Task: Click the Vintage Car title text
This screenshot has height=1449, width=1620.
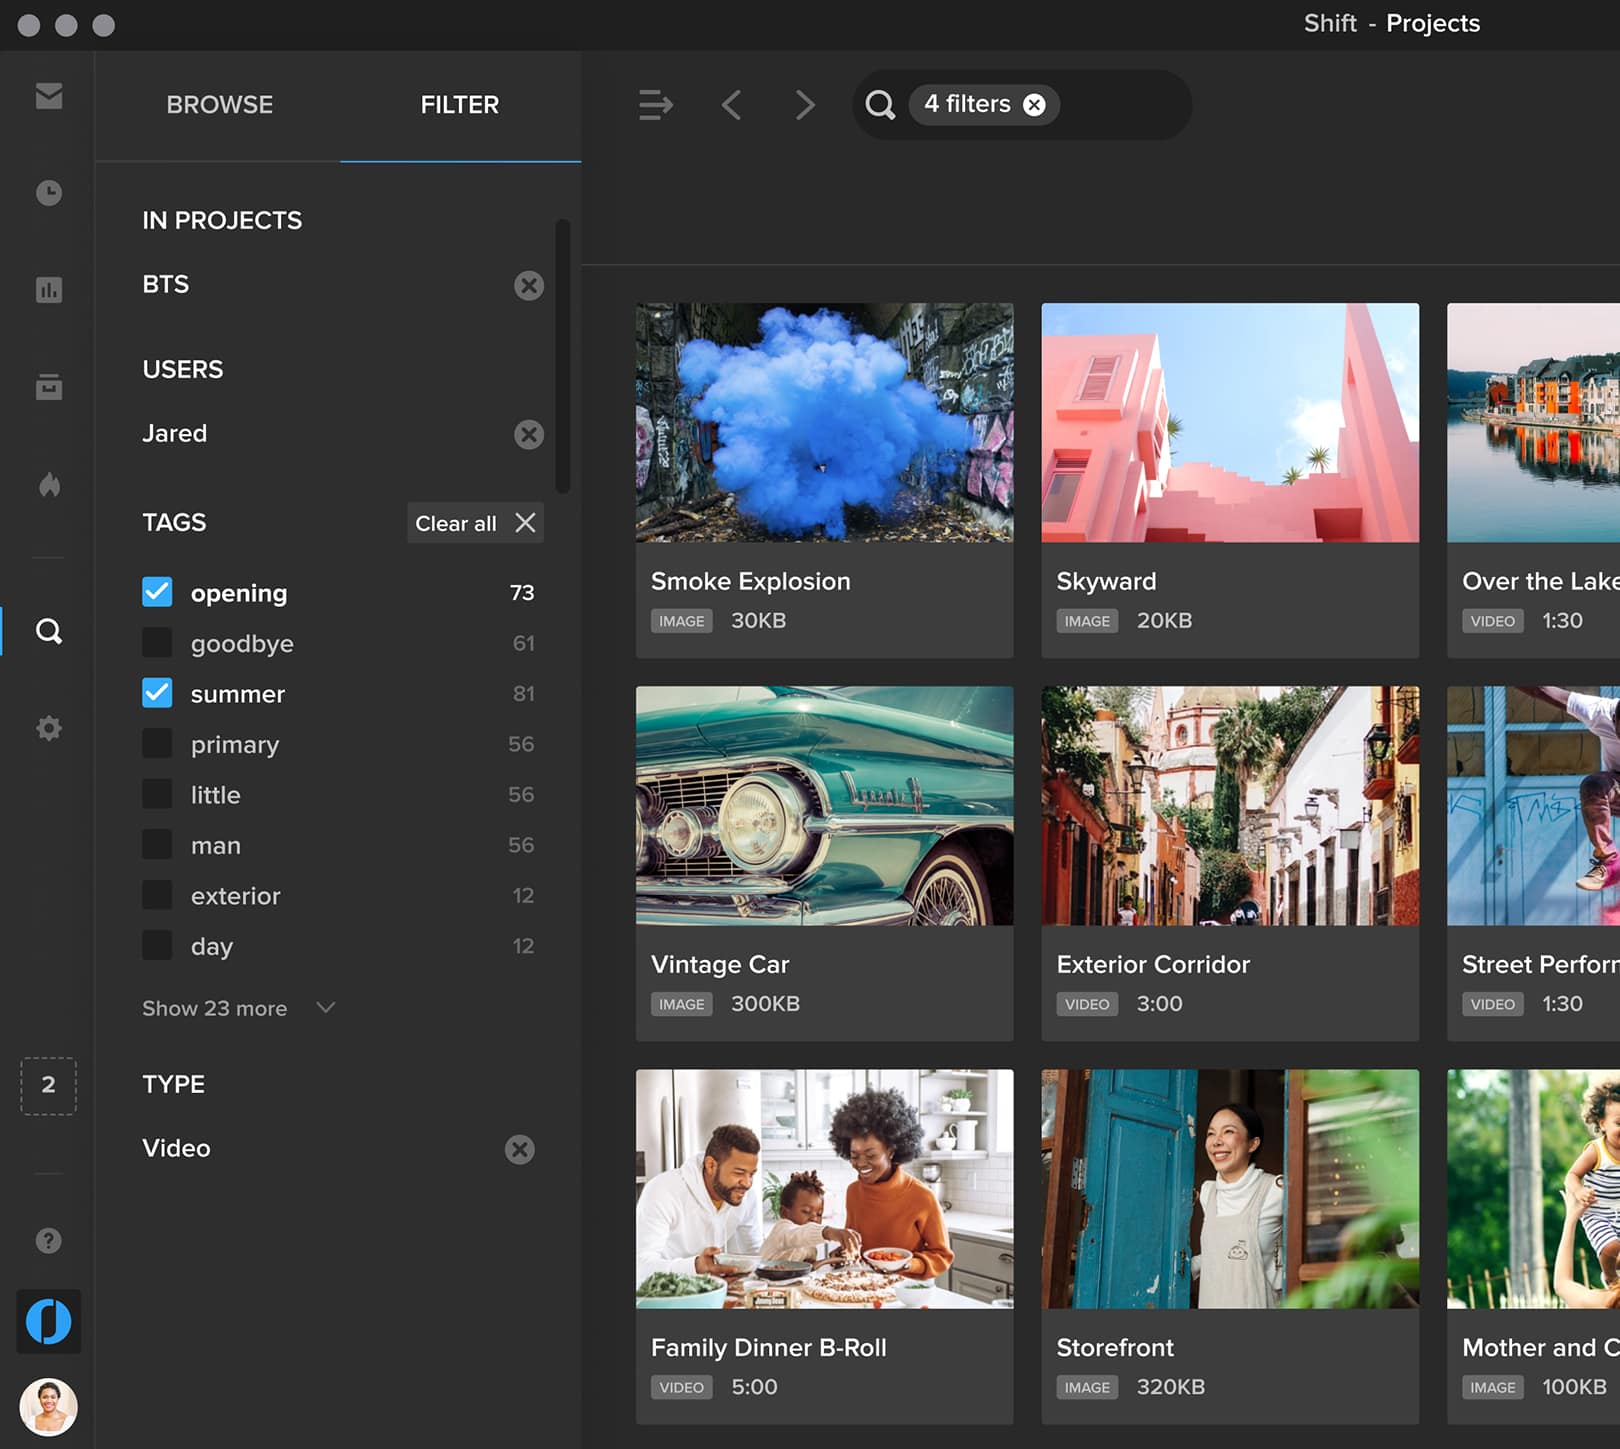Action: tap(720, 964)
